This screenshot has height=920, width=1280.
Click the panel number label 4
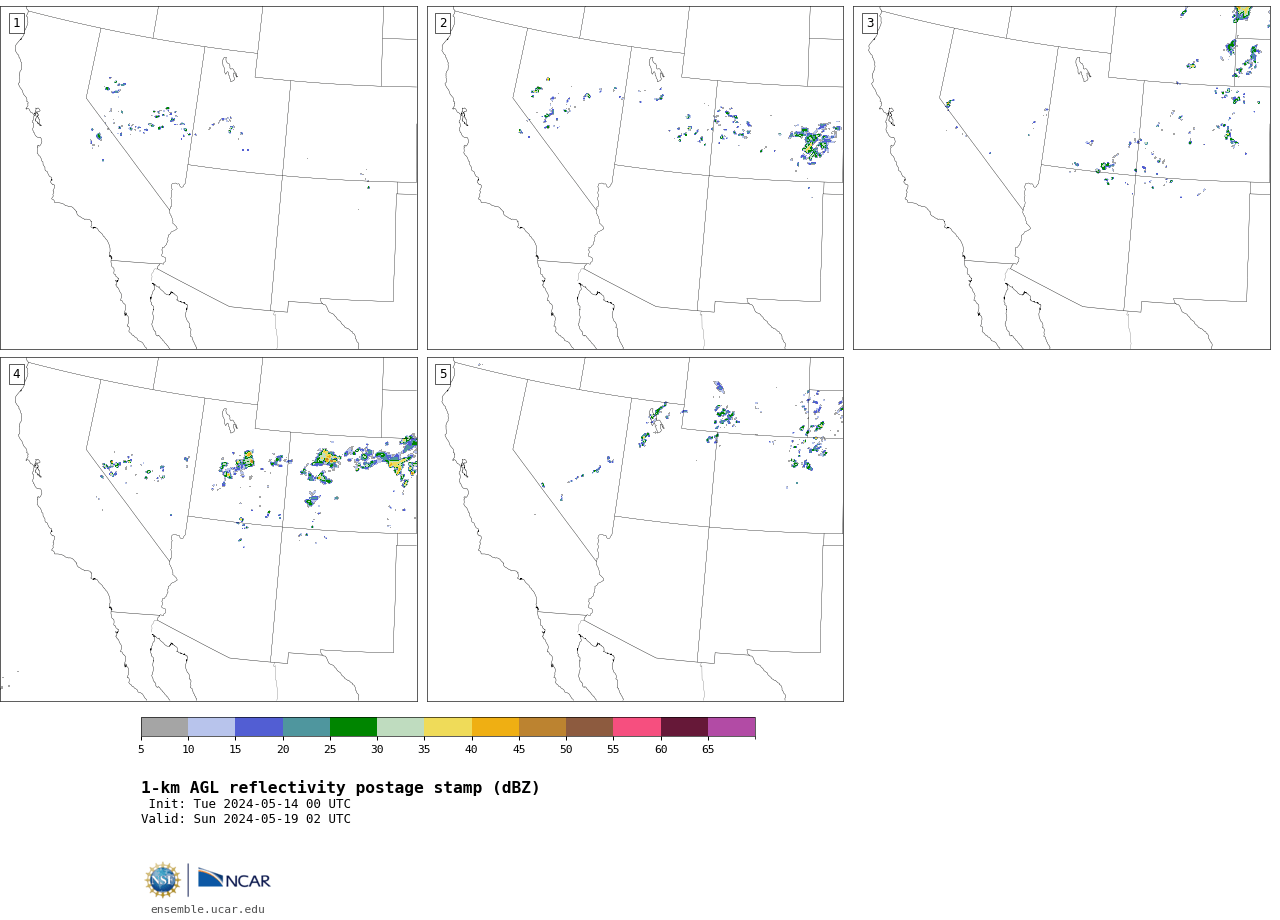(17, 374)
